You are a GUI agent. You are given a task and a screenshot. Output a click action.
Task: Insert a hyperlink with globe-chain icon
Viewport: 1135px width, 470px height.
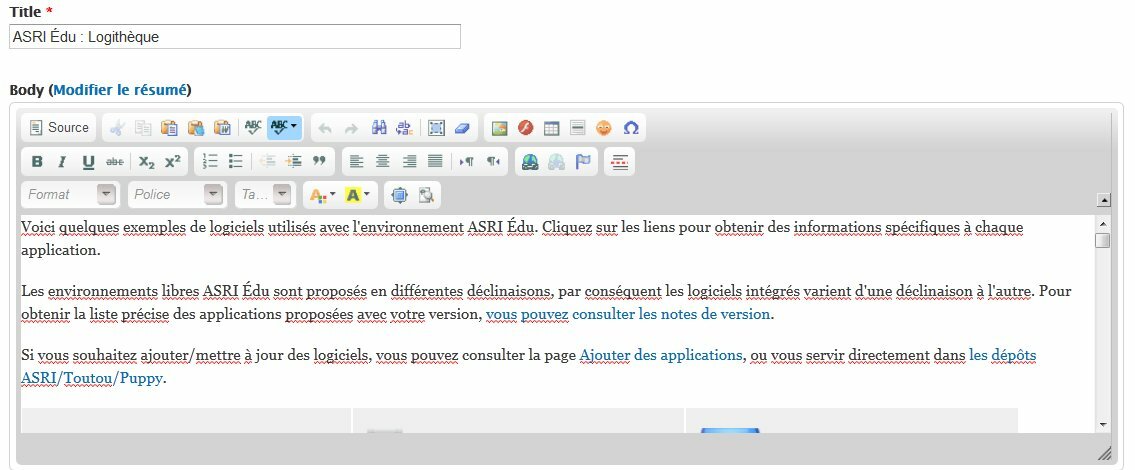tap(530, 161)
